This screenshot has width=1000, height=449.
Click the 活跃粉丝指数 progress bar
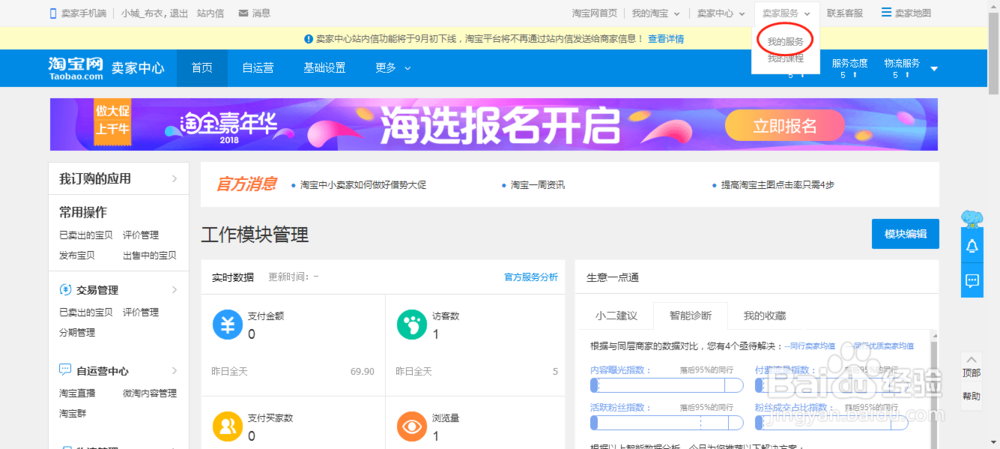pos(667,423)
